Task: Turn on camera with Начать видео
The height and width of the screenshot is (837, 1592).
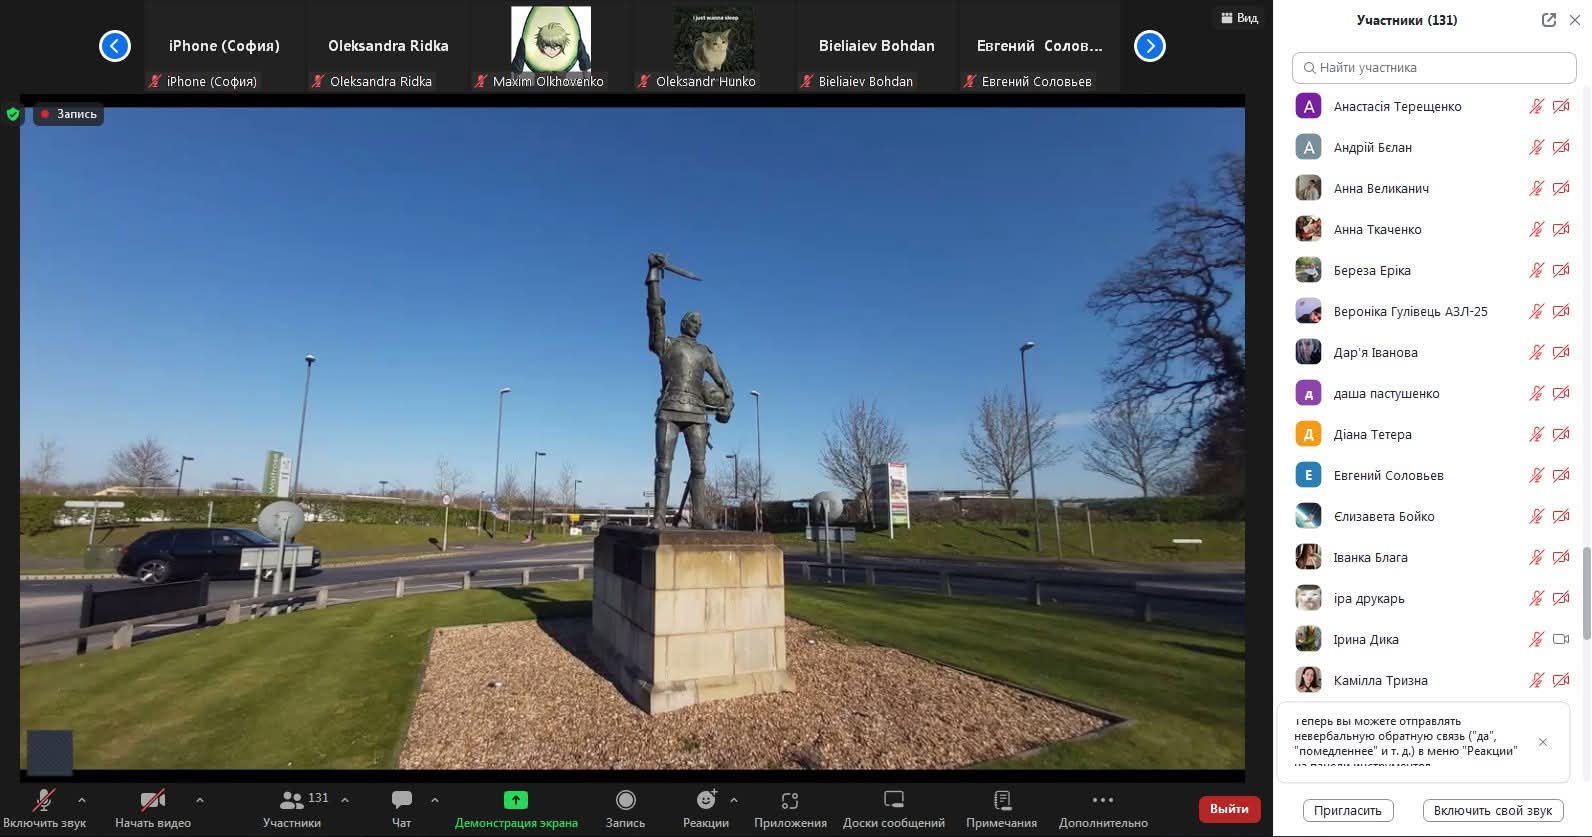Action: click(152, 800)
